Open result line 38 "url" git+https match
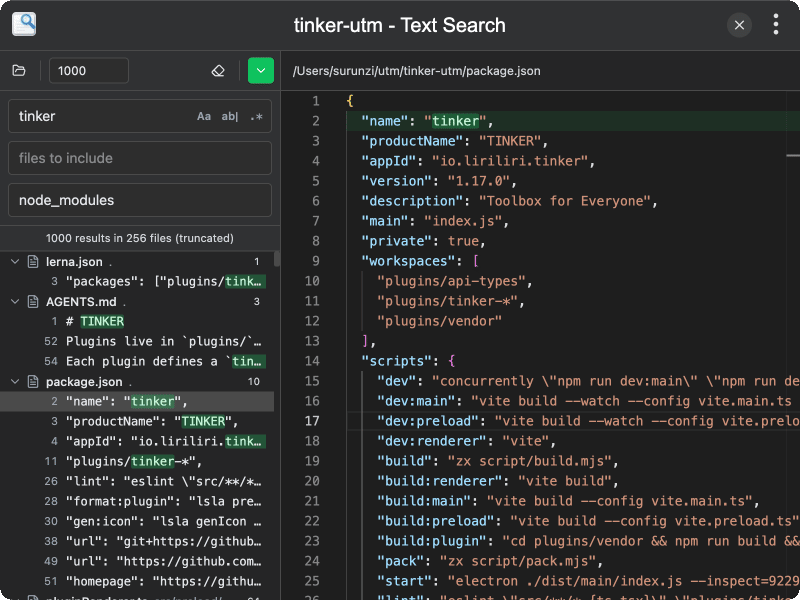The height and width of the screenshot is (600, 800). [x=137, y=541]
